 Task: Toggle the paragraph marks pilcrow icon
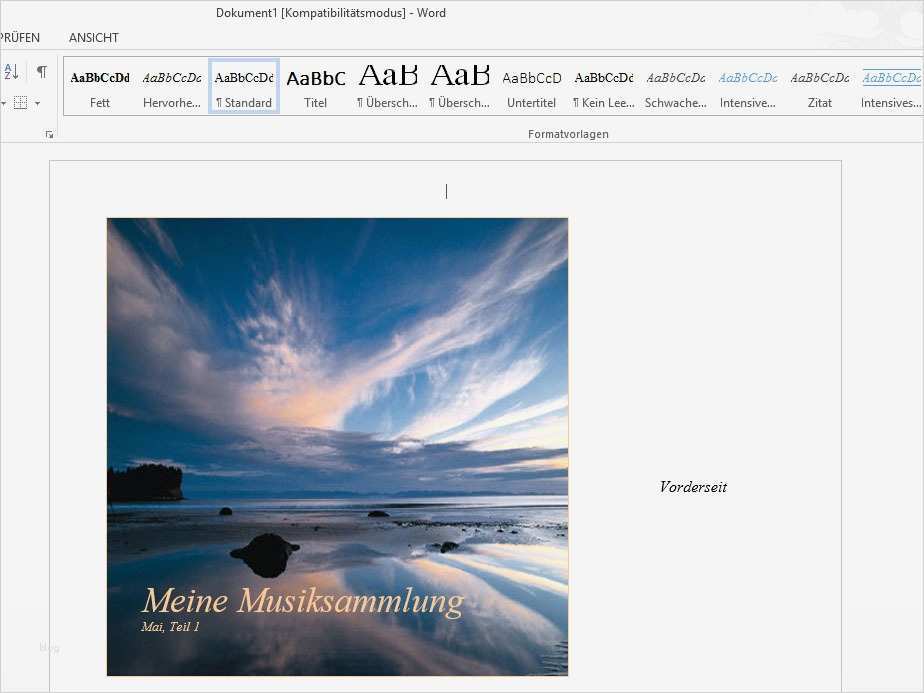(42, 71)
